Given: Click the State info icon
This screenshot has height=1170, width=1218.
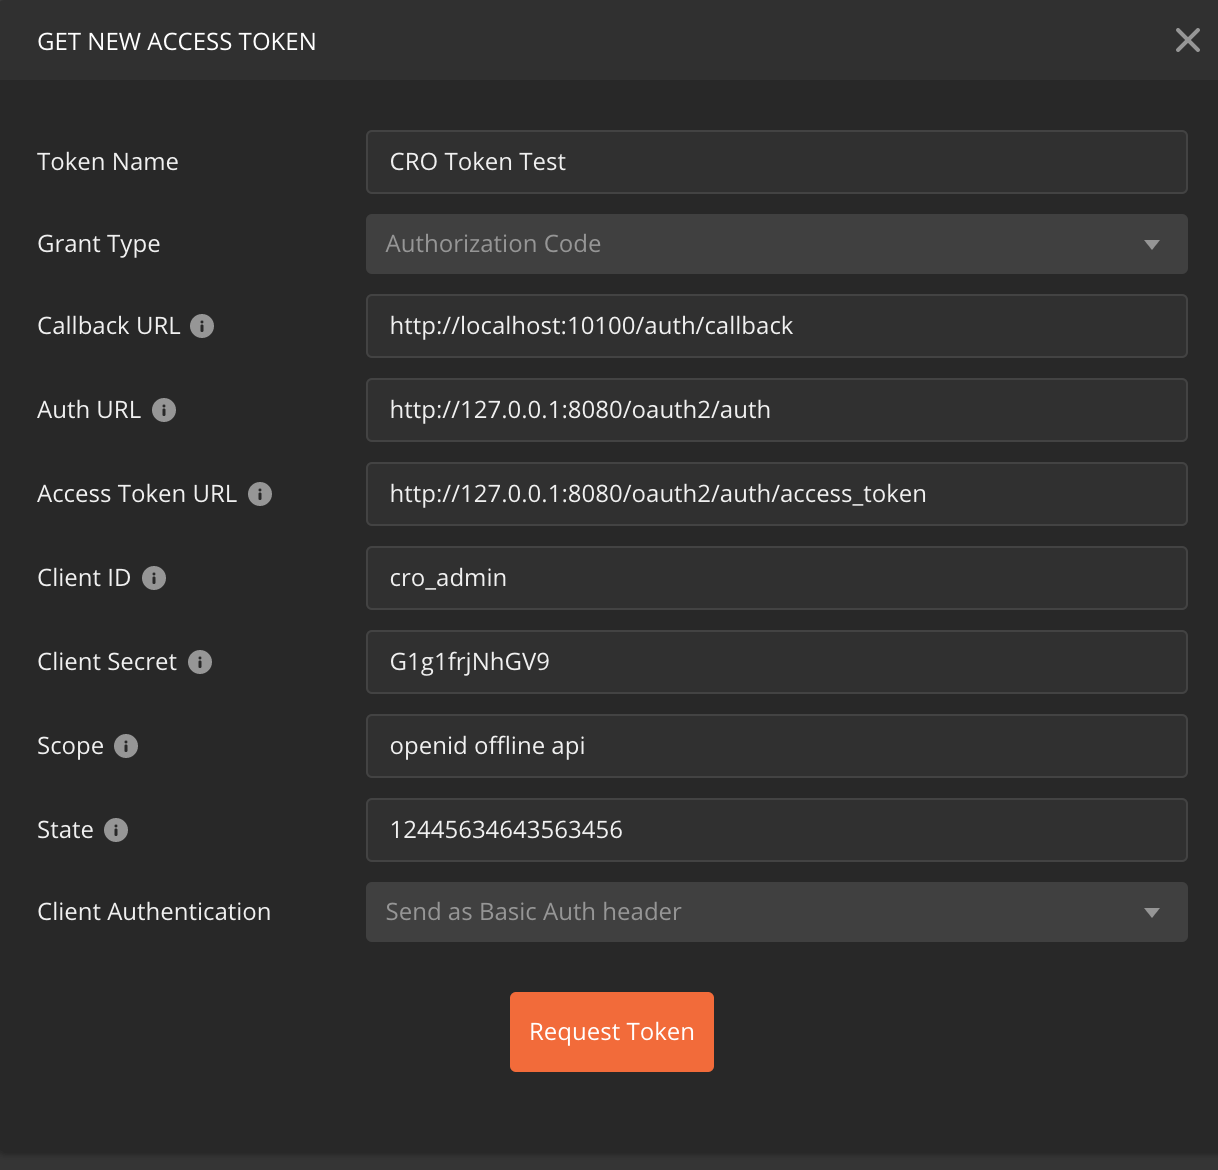Looking at the screenshot, I should 116,830.
